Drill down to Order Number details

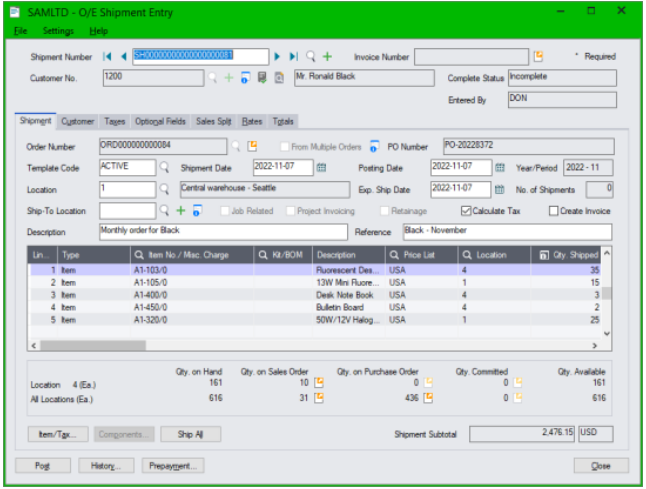[252, 146]
